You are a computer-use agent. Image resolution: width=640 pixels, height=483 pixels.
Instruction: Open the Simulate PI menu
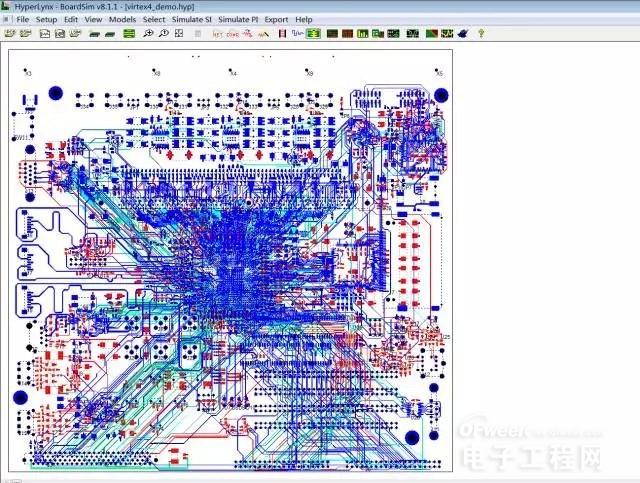click(x=238, y=19)
